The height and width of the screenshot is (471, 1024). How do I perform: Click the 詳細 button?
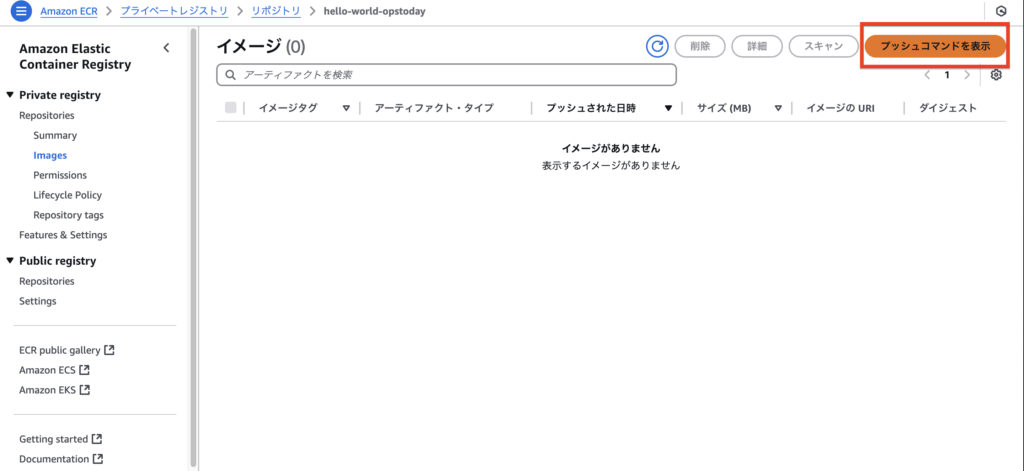(757, 46)
